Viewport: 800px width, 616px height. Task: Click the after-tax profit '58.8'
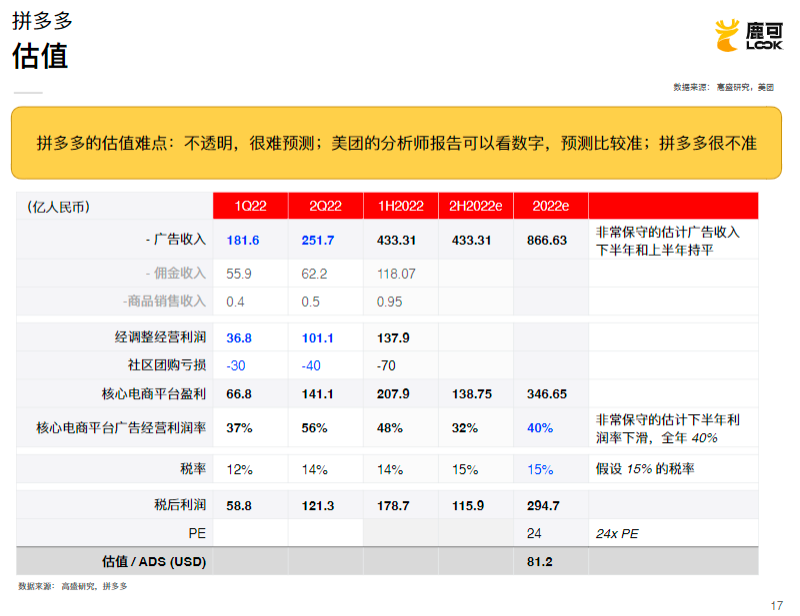[239, 506]
